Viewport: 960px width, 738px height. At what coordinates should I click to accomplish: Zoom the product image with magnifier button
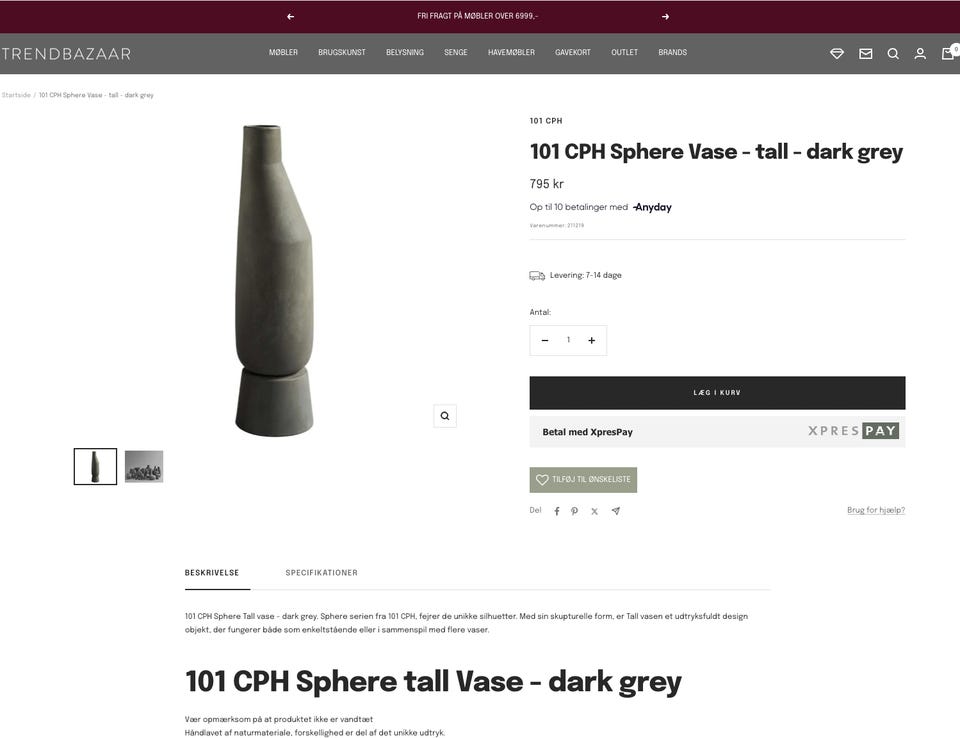coord(444,416)
